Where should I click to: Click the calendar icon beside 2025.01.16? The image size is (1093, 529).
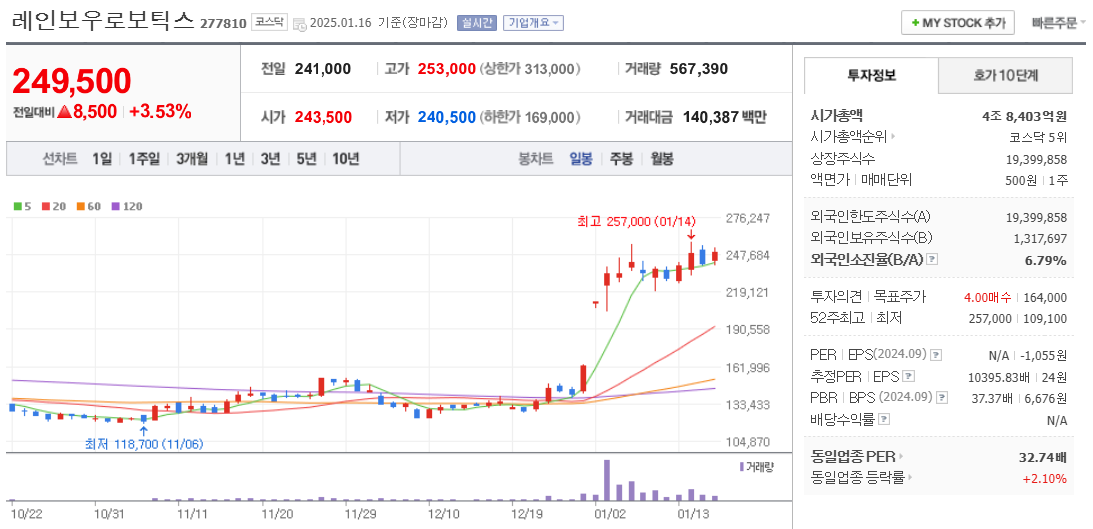pyautogui.click(x=299, y=24)
